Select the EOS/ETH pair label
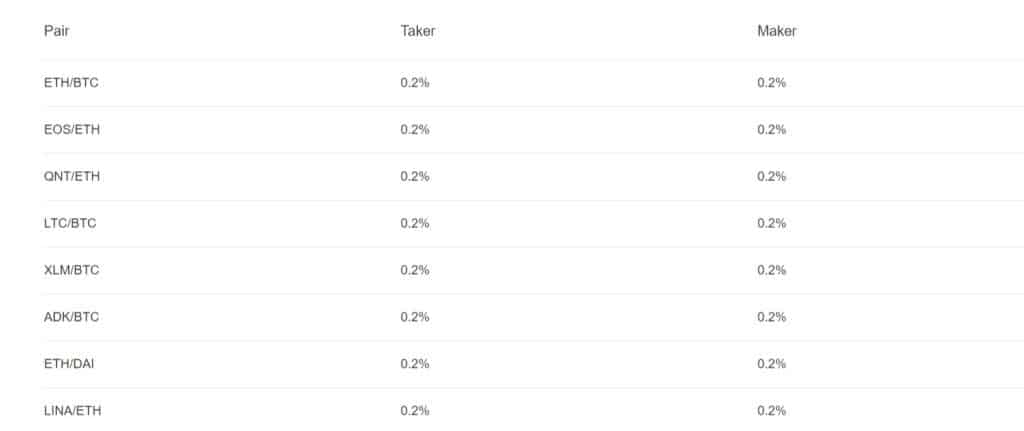This screenshot has width=1024, height=431. click(72, 130)
